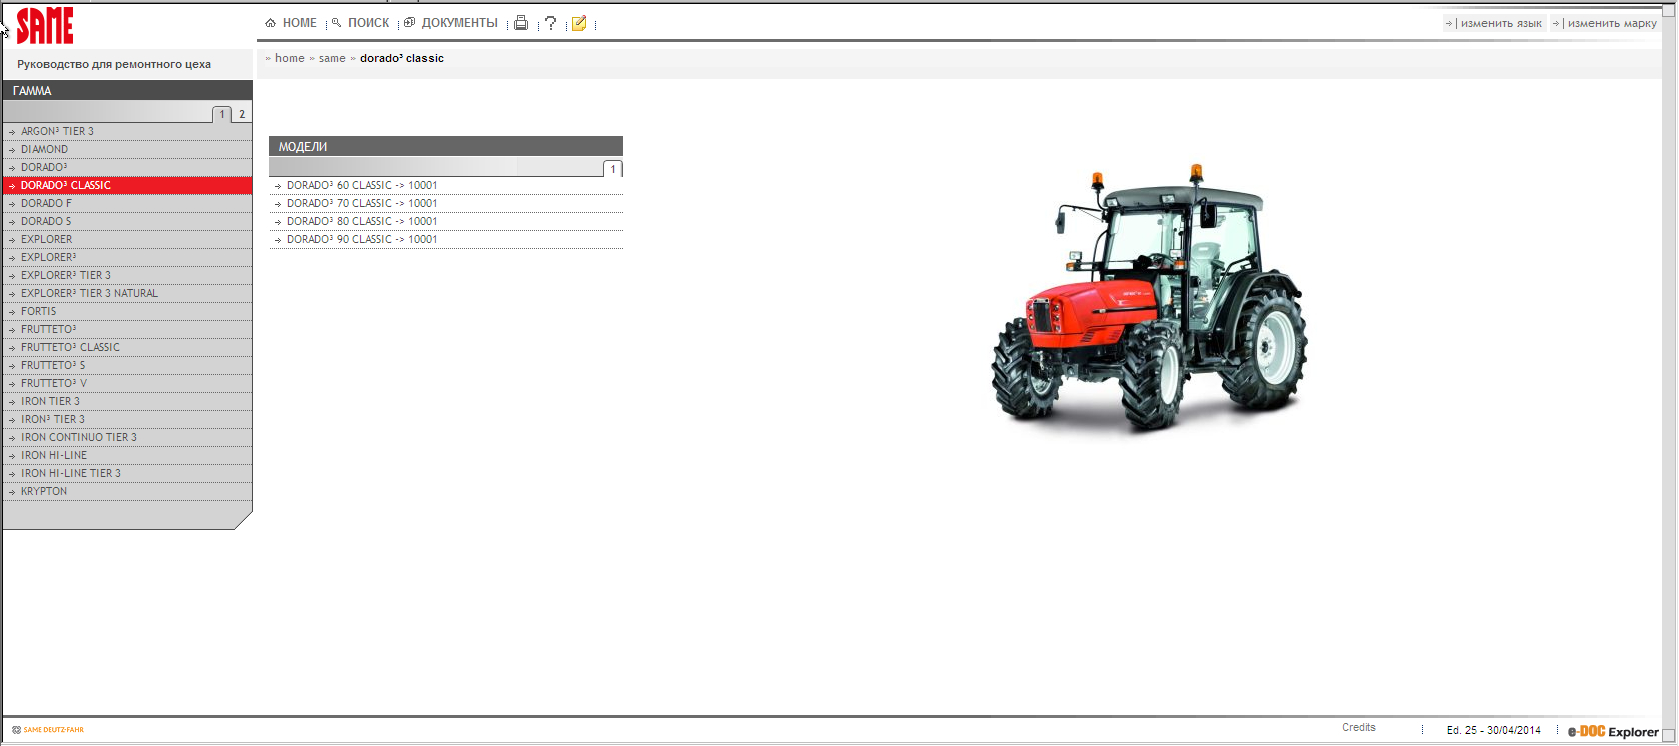Image resolution: width=1679 pixels, height=746 pixels.
Task: Choose EXPLORER³ TIER 3 NATURAL range
Action: pyautogui.click(x=89, y=293)
